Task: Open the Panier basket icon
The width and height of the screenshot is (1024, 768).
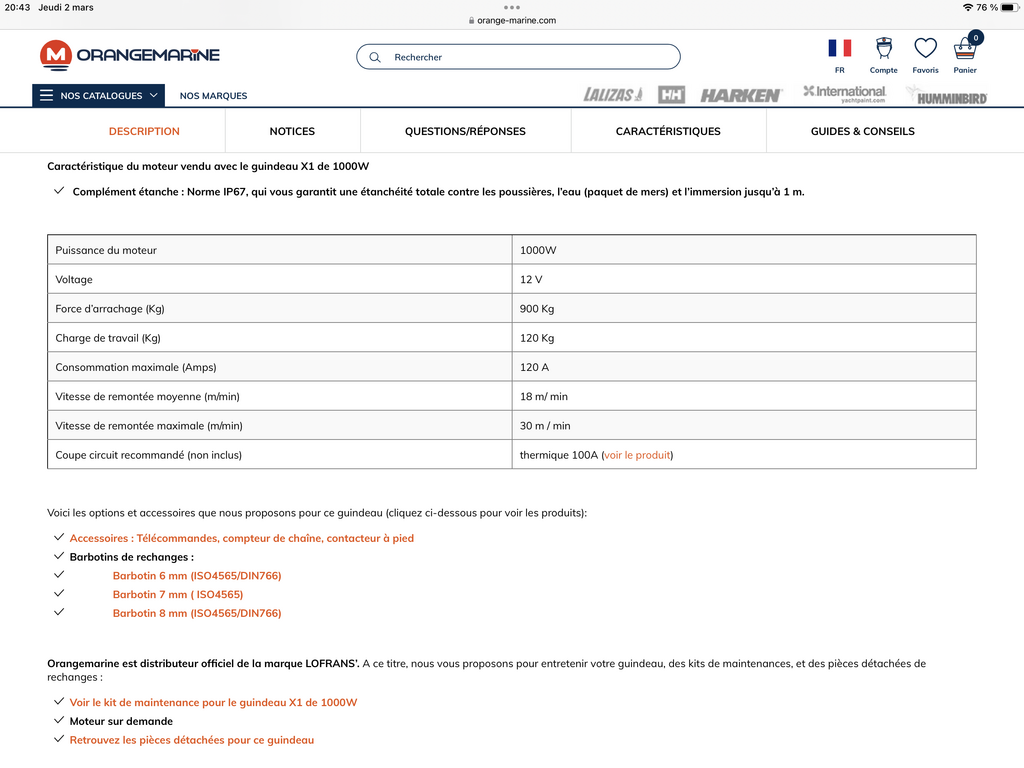Action: point(965,48)
